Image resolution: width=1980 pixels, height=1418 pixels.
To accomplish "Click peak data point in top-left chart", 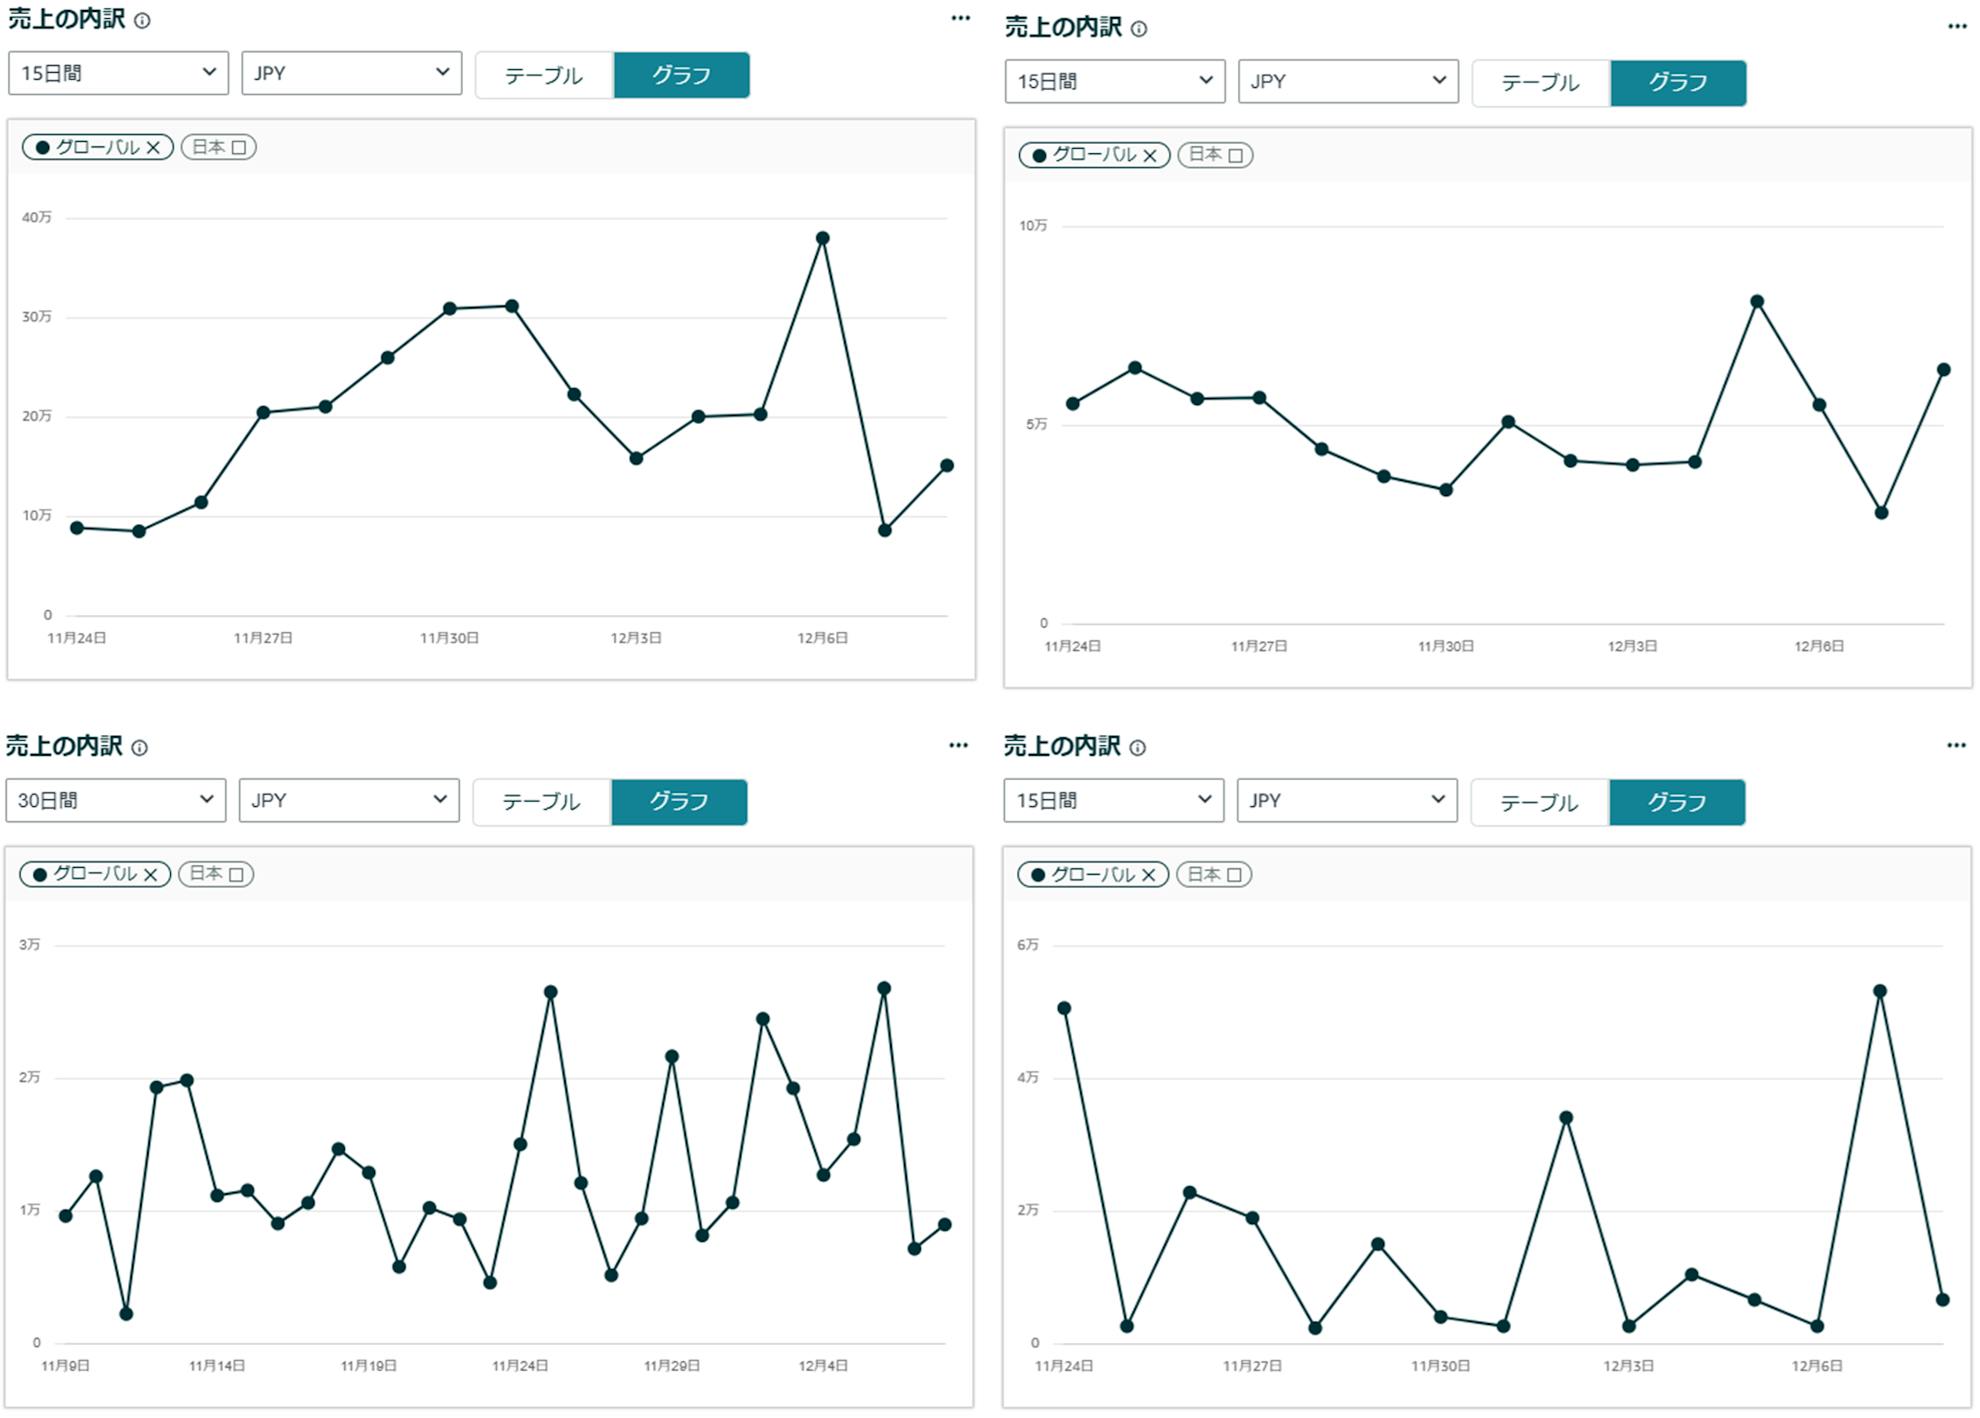I will click(x=823, y=238).
